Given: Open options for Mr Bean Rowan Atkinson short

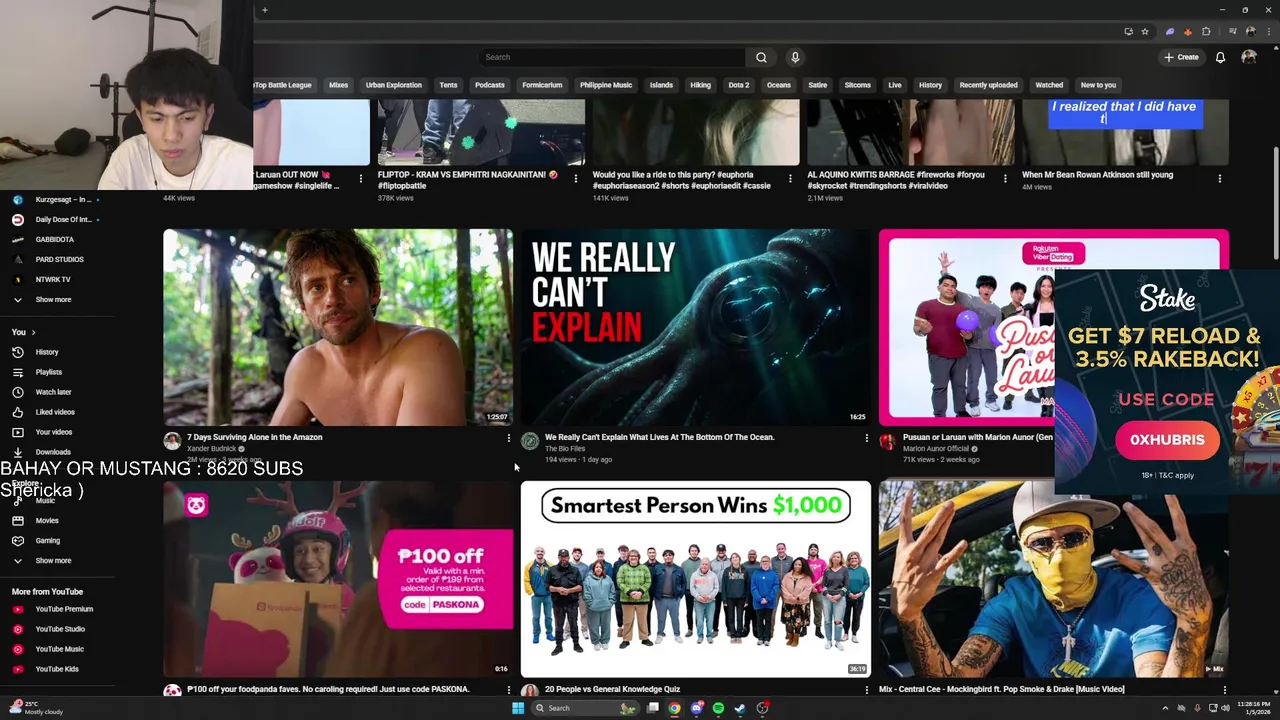Looking at the screenshot, I should point(1220,178).
